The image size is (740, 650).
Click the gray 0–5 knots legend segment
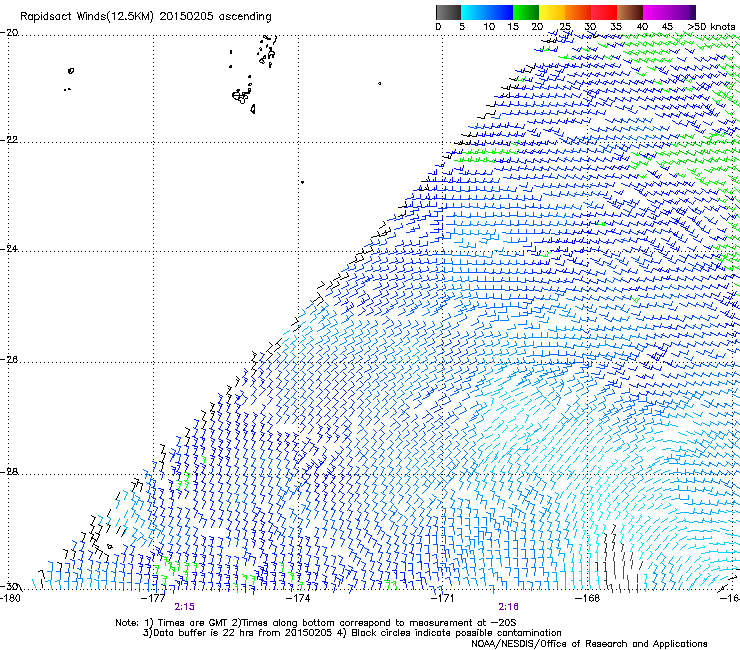(448, 12)
